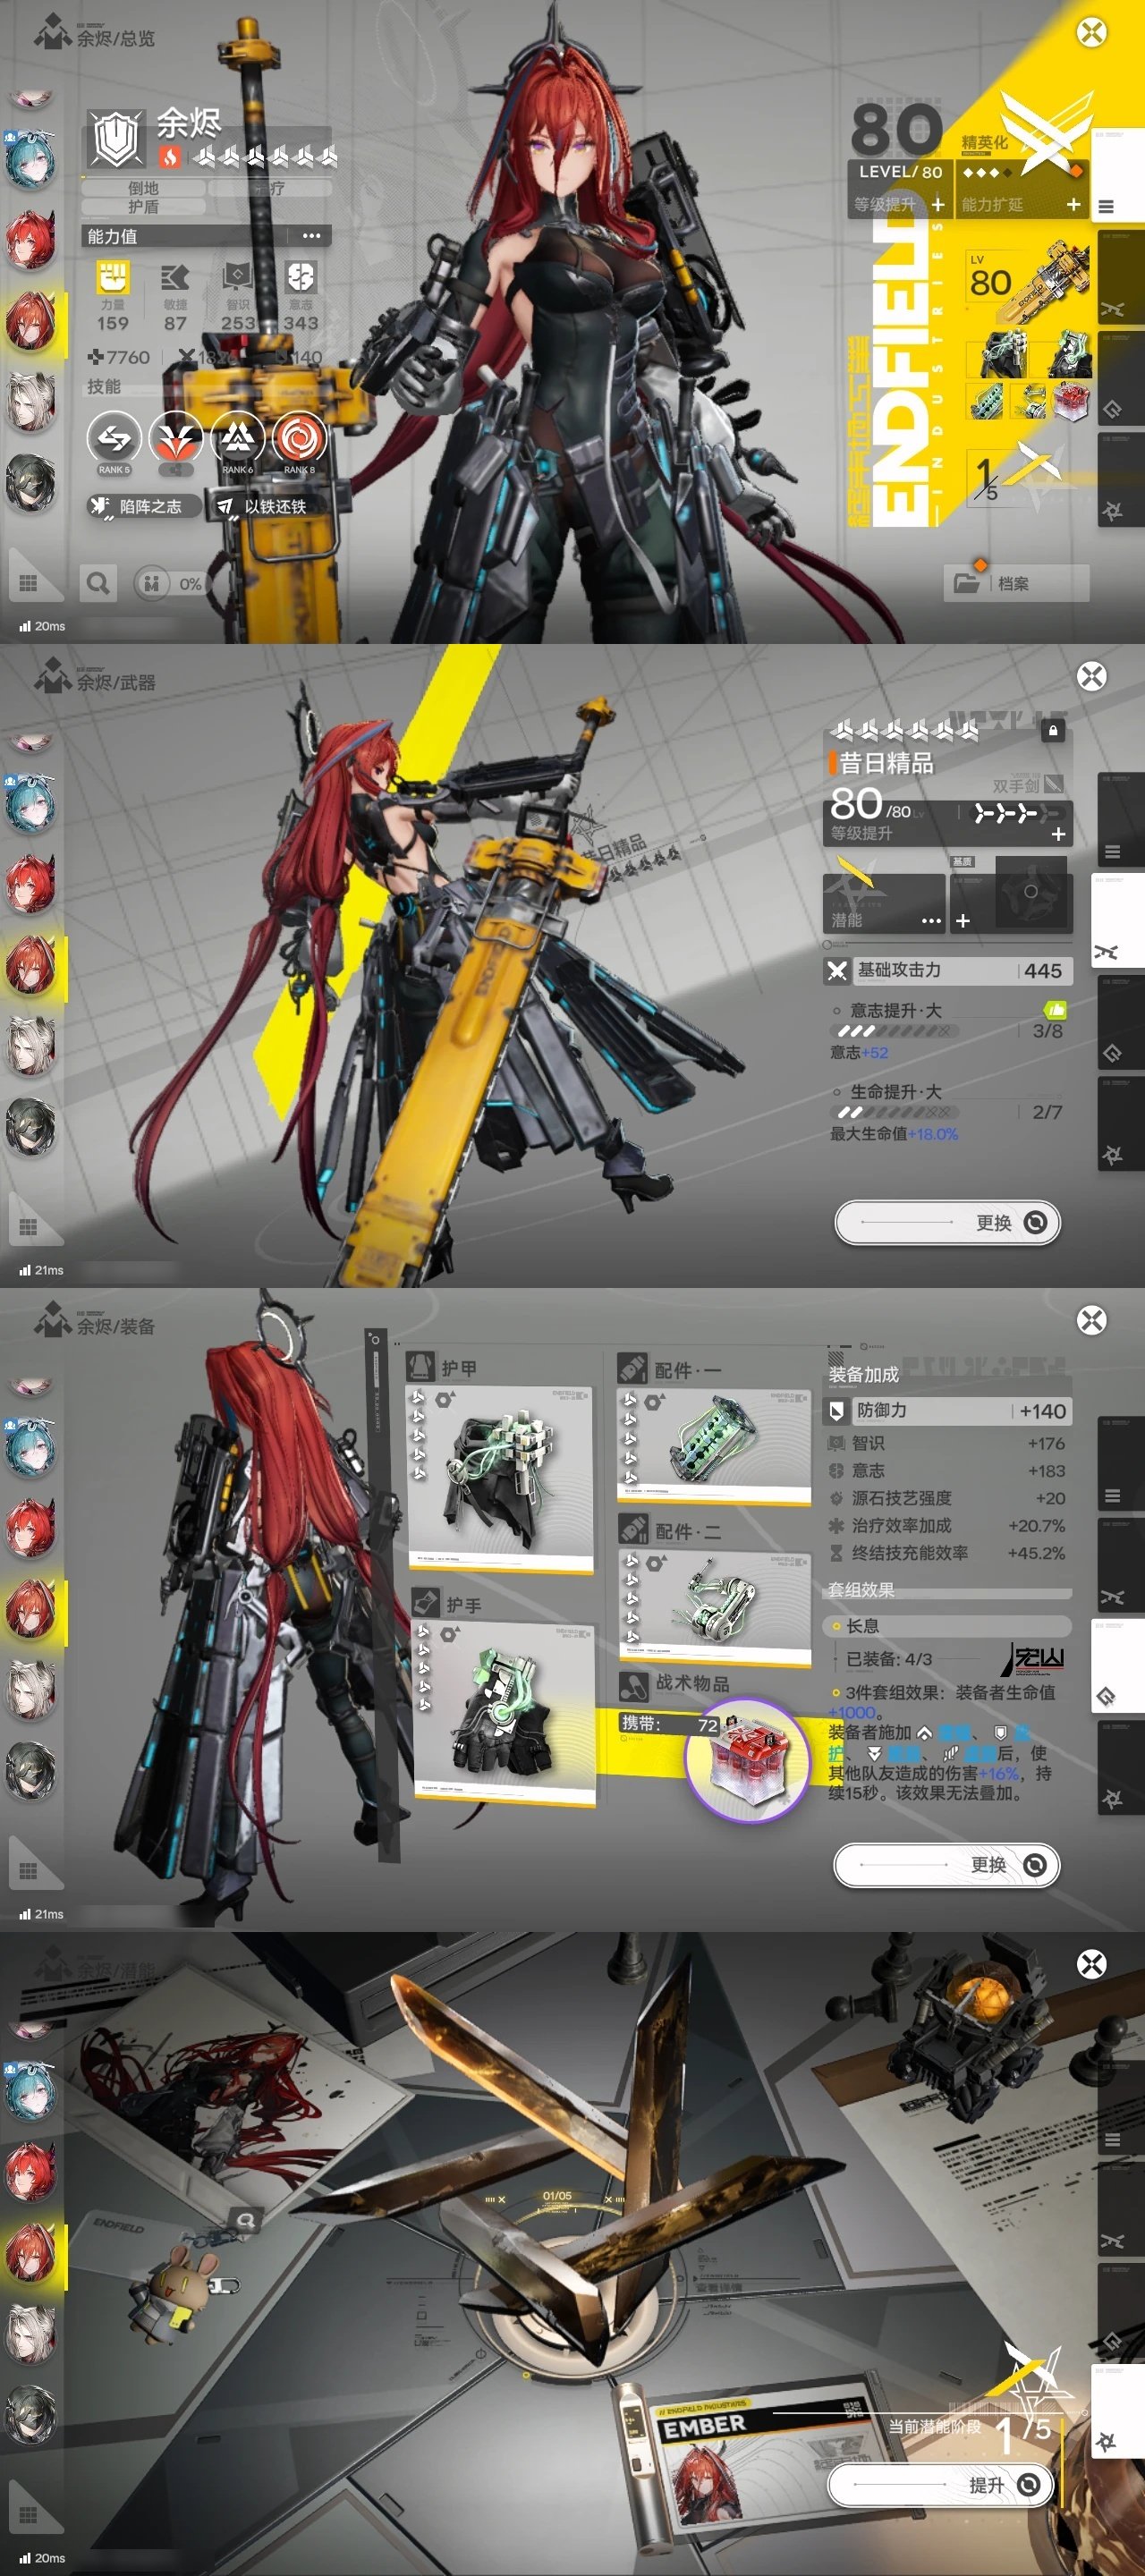Click the 01/05 potential stage dial
This screenshot has width=1145, height=2576.
click(557, 2197)
